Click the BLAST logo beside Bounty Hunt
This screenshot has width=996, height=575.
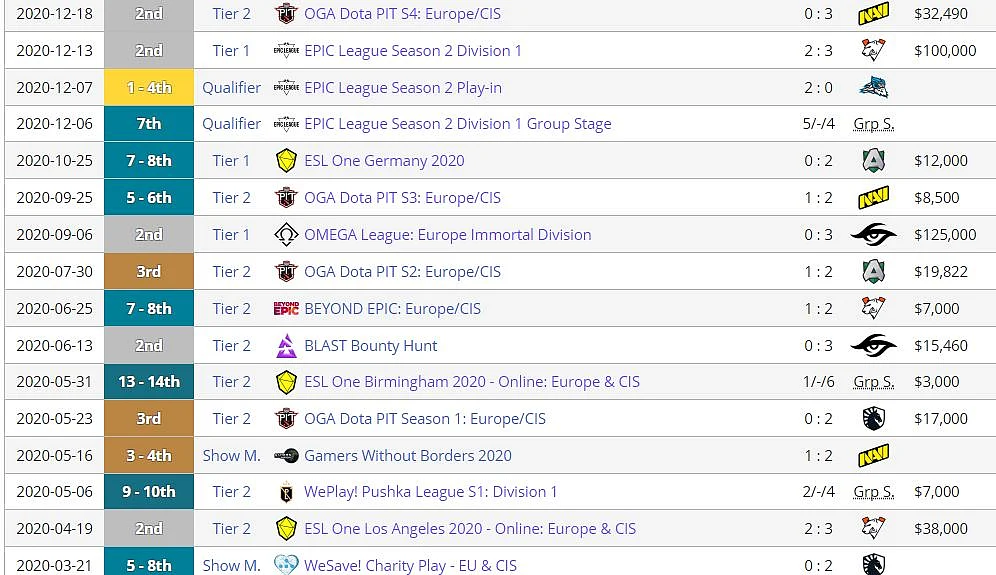[286, 346]
